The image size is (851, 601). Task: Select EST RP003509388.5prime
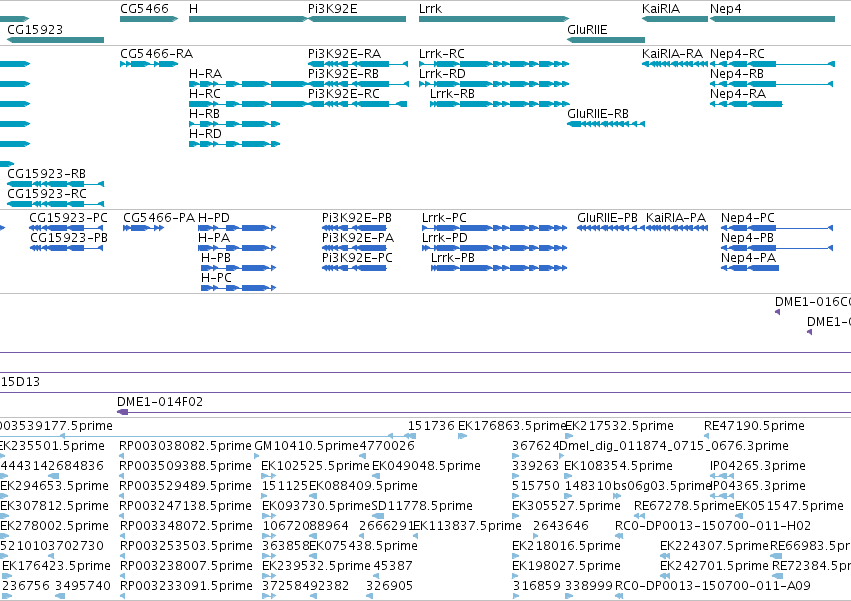point(122,476)
